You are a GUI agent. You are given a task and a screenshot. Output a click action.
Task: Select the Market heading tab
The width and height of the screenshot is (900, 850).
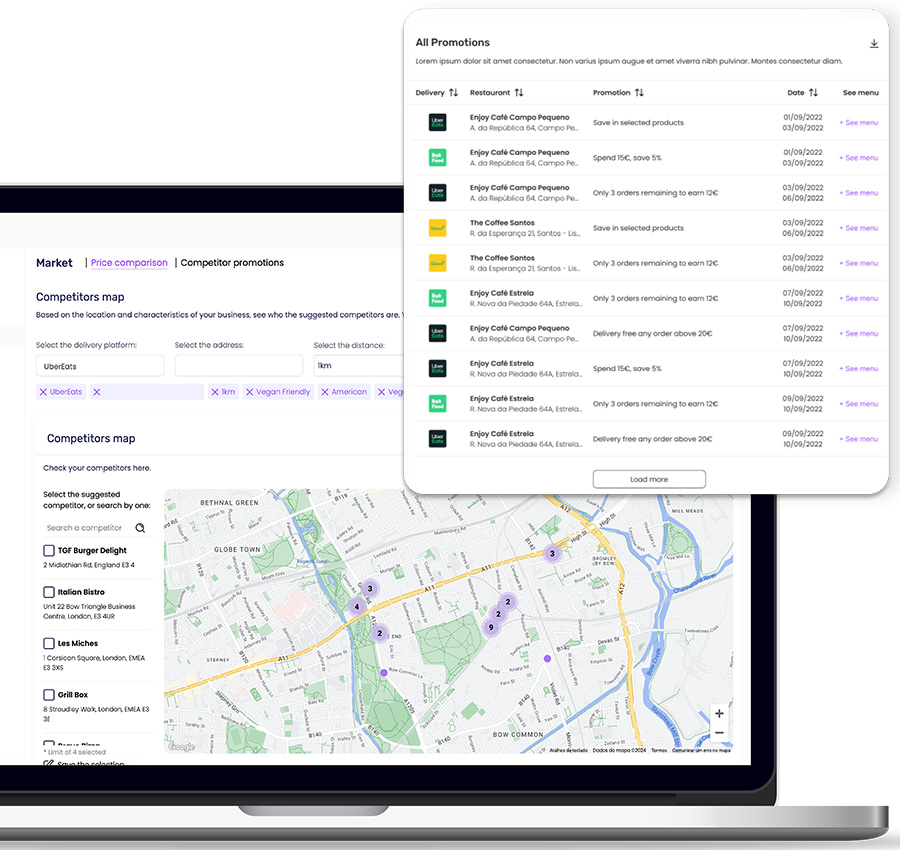[55, 263]
